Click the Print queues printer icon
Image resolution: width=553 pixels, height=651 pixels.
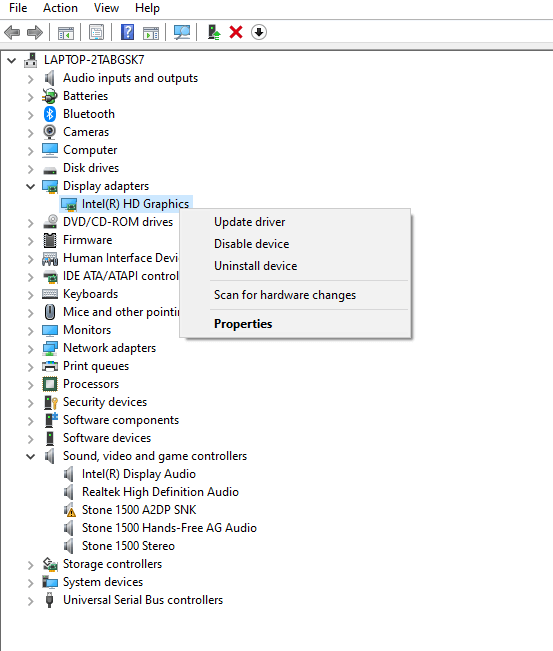(50, 366)
